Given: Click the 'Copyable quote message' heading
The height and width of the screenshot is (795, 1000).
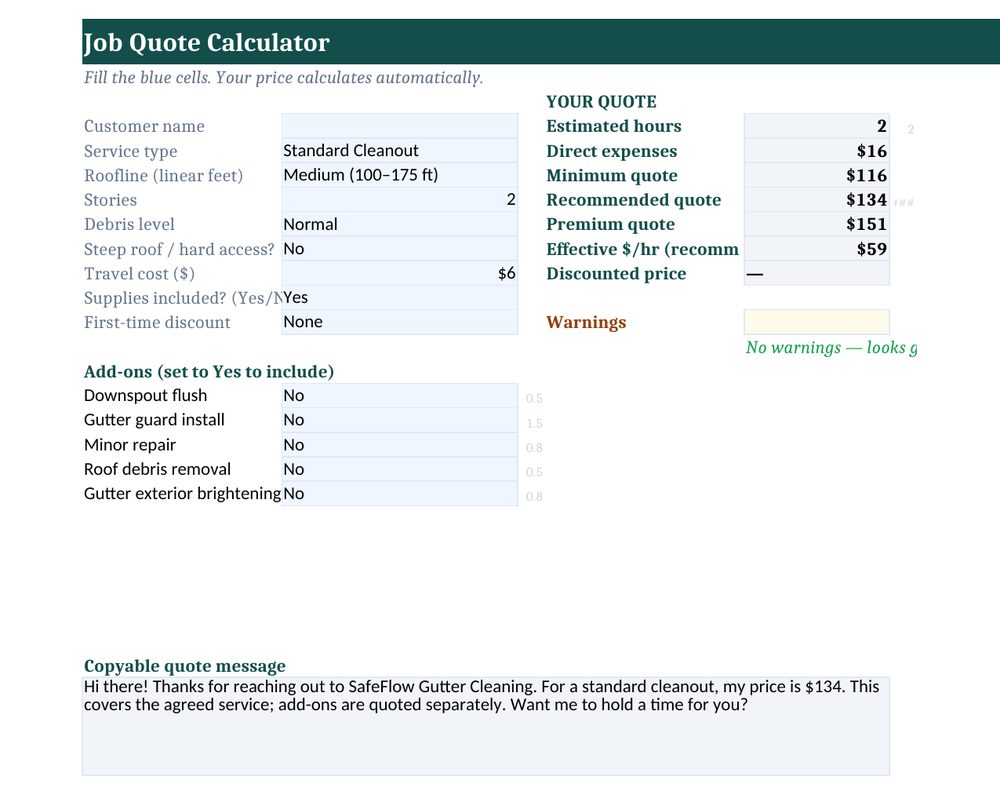Looking at the screenshot, I should click(x=185, y=666).
